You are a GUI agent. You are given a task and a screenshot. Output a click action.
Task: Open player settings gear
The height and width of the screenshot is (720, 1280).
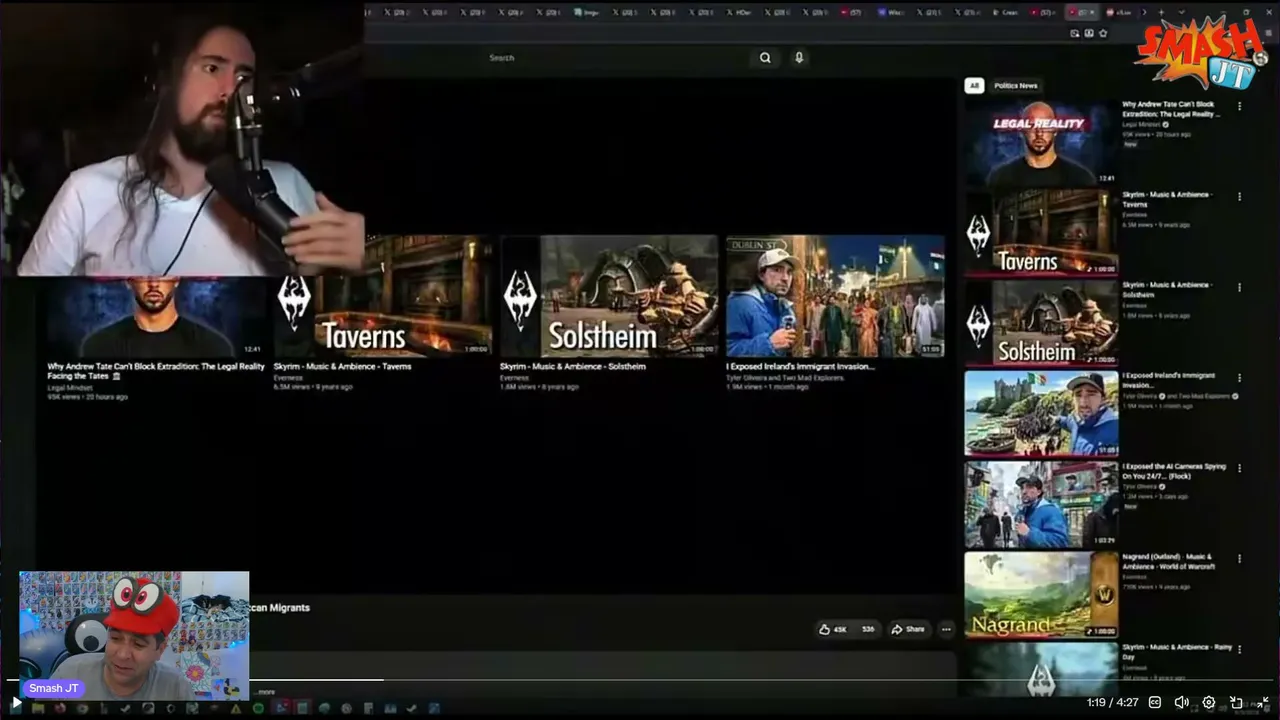point(1208,703)
